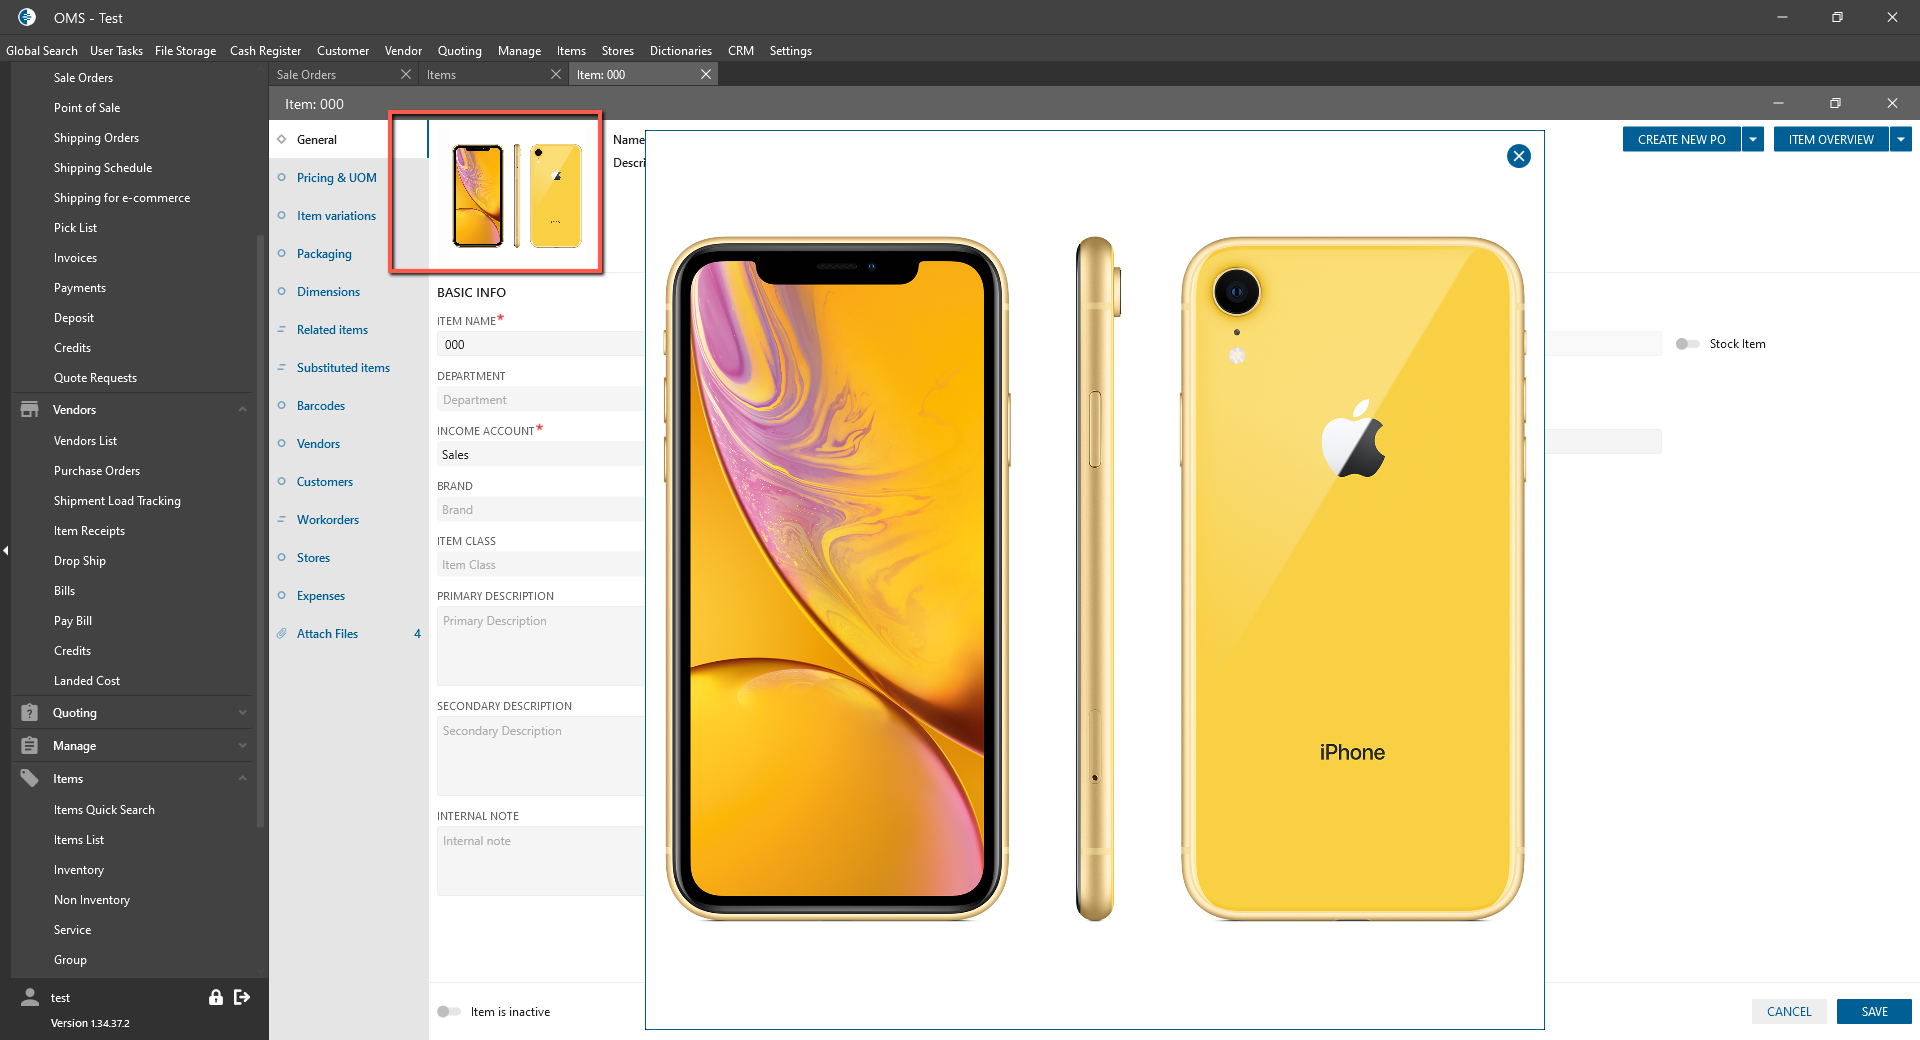1920x1040 pixels.
Task: Click the user avatar icon
Action: coord(30,997)
